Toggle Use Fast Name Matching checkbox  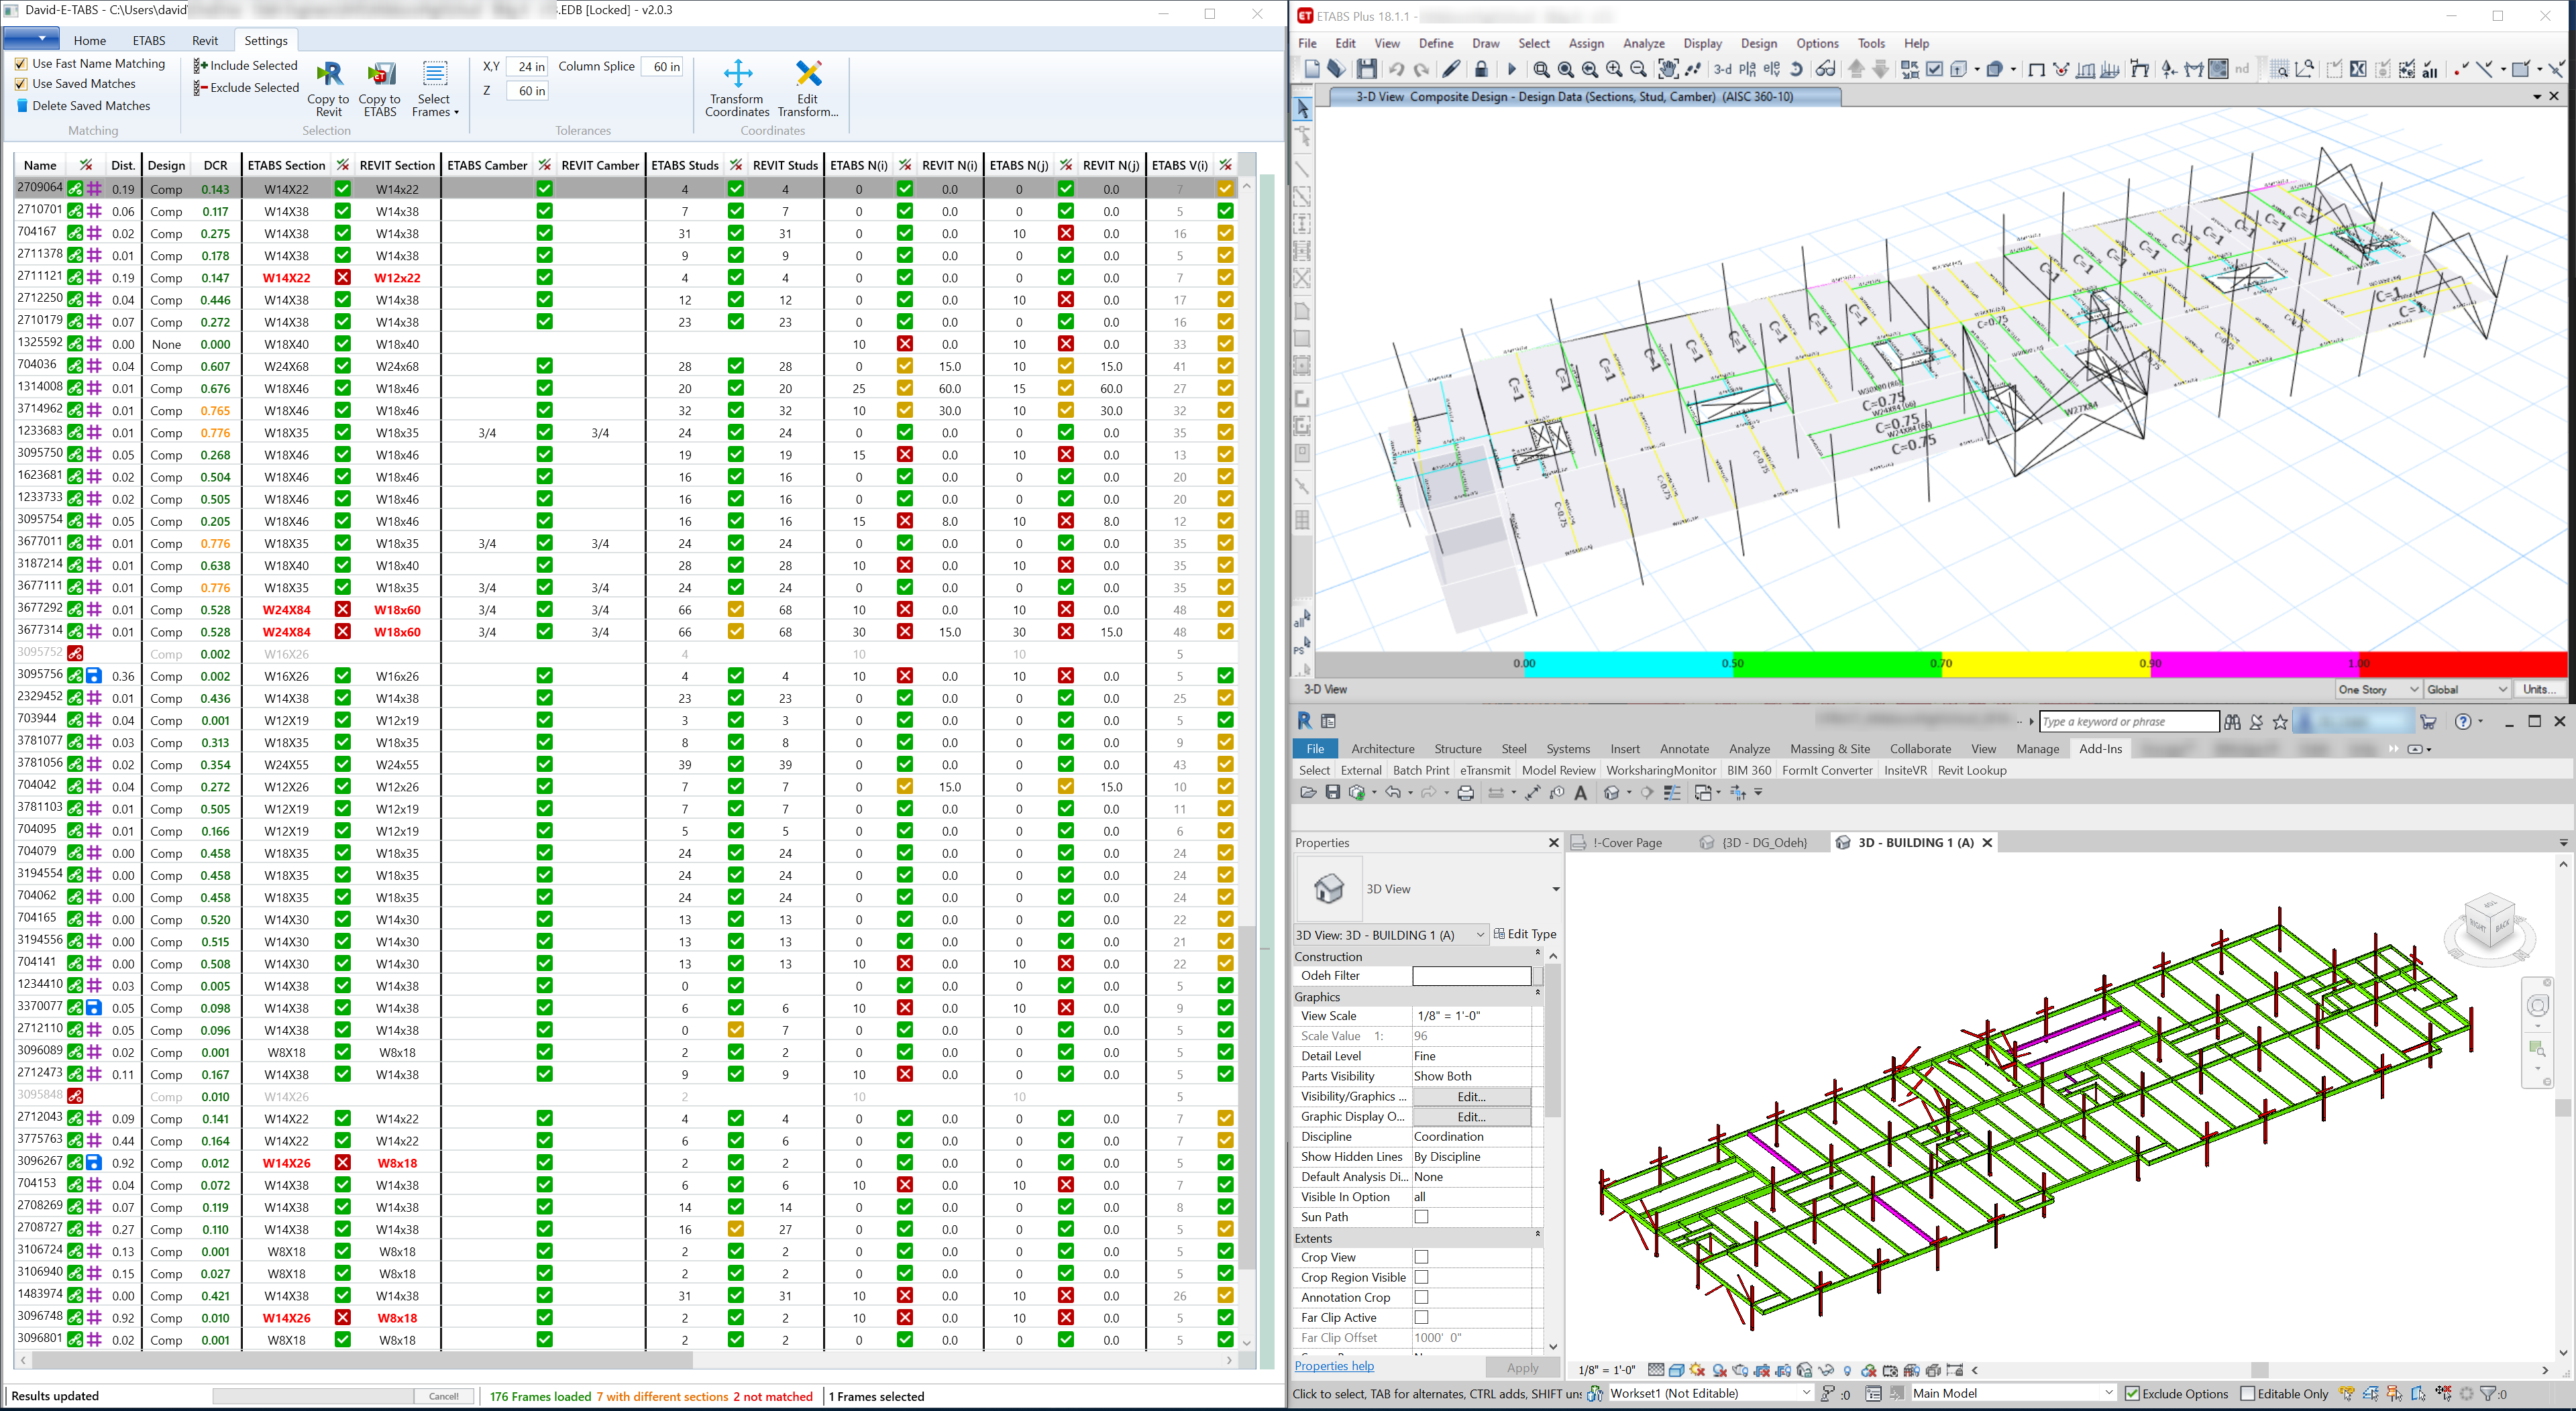pos(21,64)
